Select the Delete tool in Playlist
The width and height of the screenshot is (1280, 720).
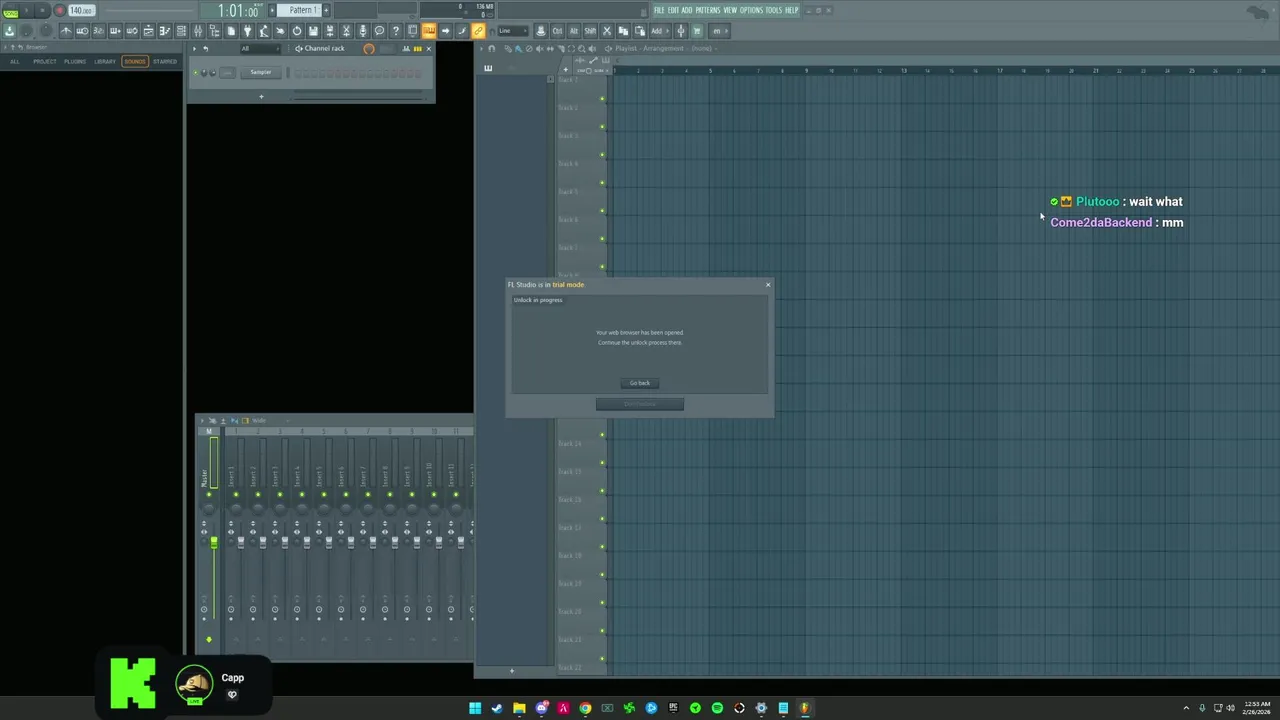point(529,49)
